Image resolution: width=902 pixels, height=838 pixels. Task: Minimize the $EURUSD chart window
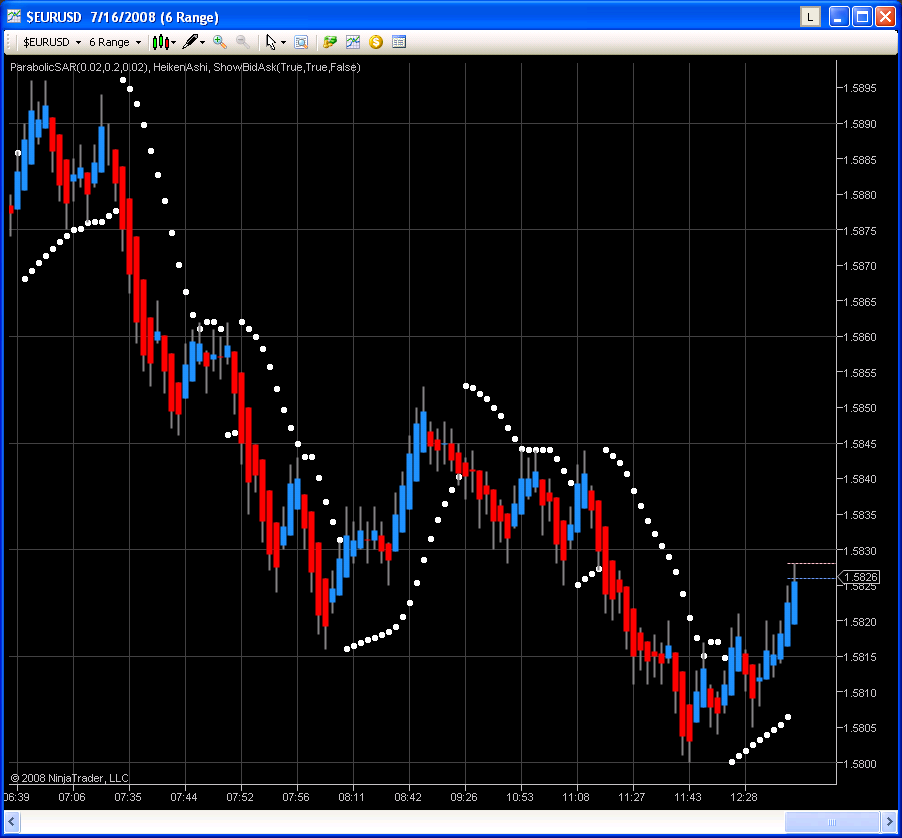[x=839, y=17]
